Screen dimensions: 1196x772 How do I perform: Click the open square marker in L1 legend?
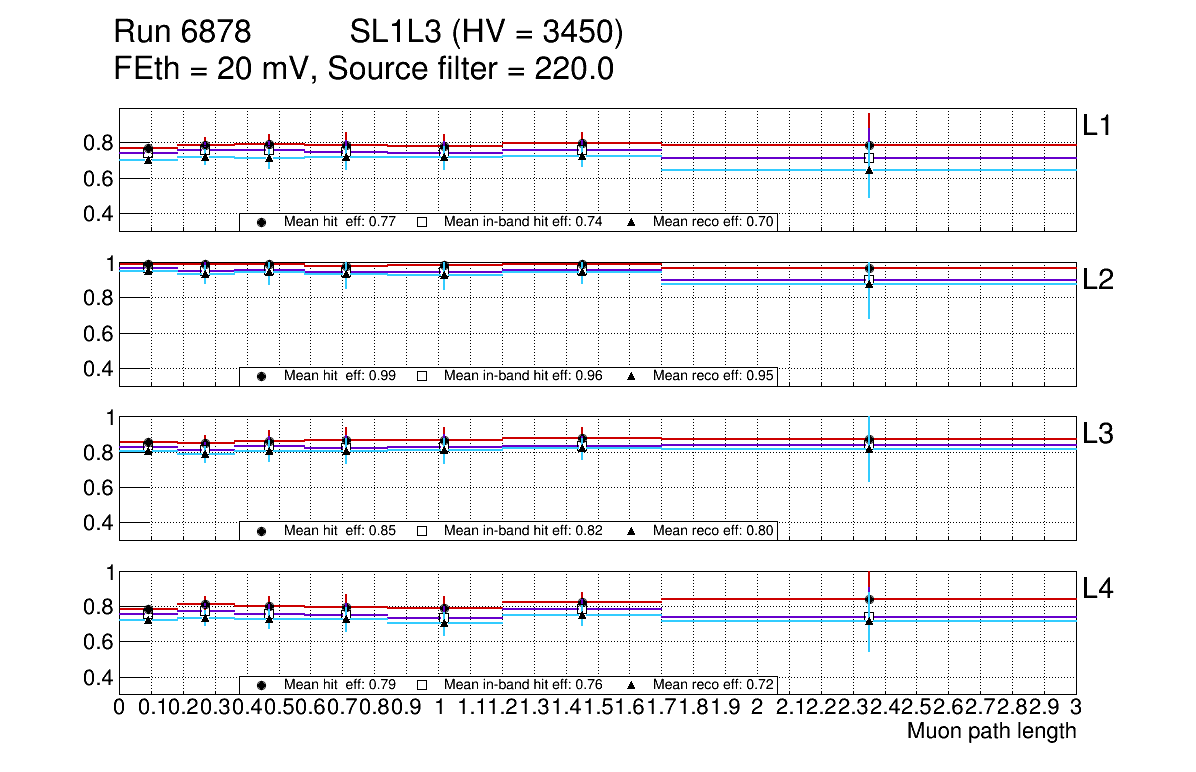422,222
